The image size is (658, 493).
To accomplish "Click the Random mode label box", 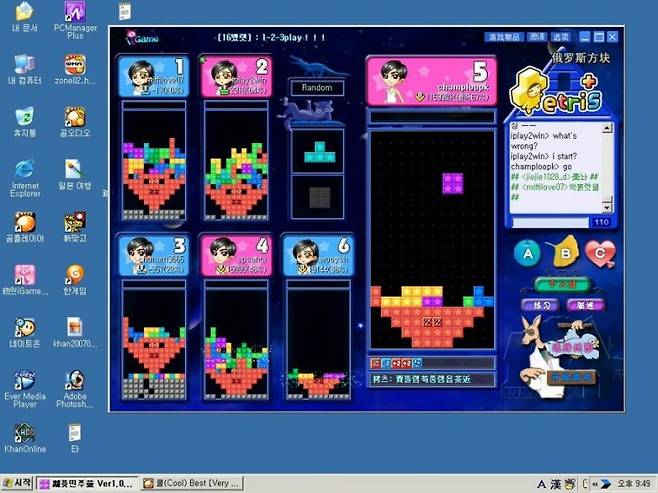I will tap(317, 88).
